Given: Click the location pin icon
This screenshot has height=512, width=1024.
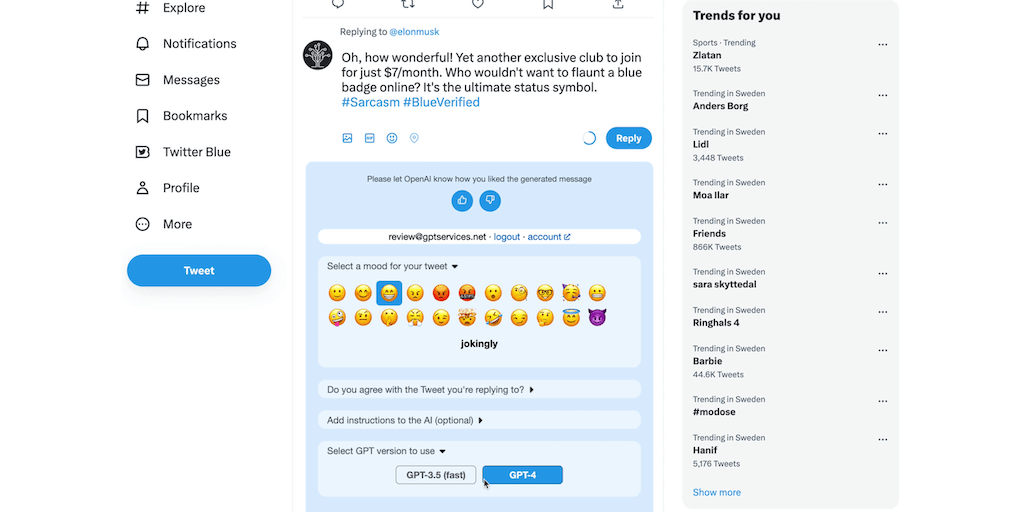Looking at the screenshot, I should [x=414, y=138].
